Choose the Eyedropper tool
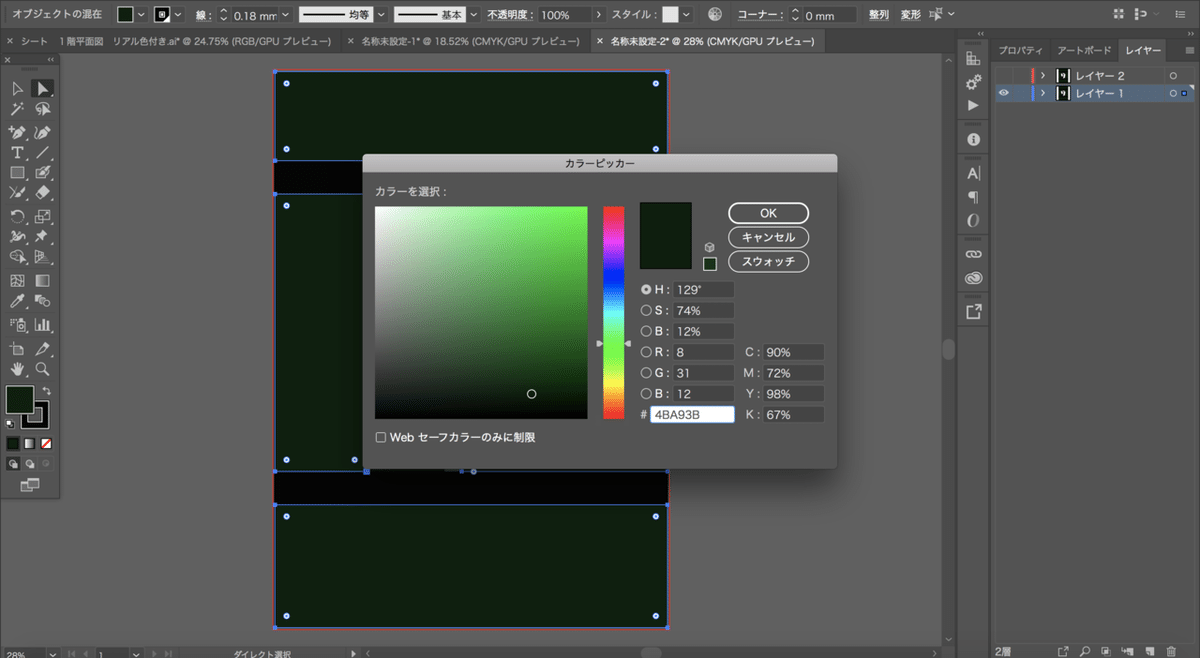 click(17, 301)
